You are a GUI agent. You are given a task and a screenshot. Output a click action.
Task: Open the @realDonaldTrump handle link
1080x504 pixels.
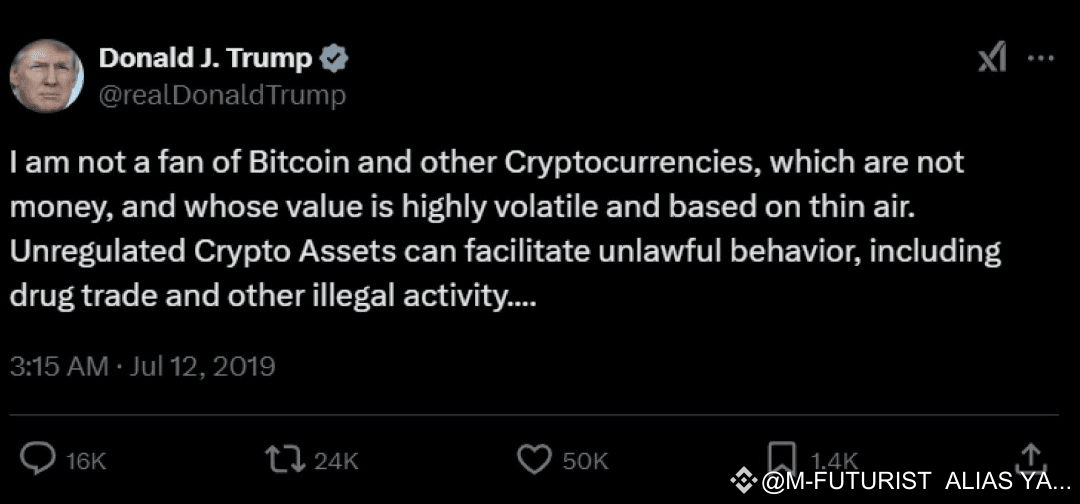222,95
